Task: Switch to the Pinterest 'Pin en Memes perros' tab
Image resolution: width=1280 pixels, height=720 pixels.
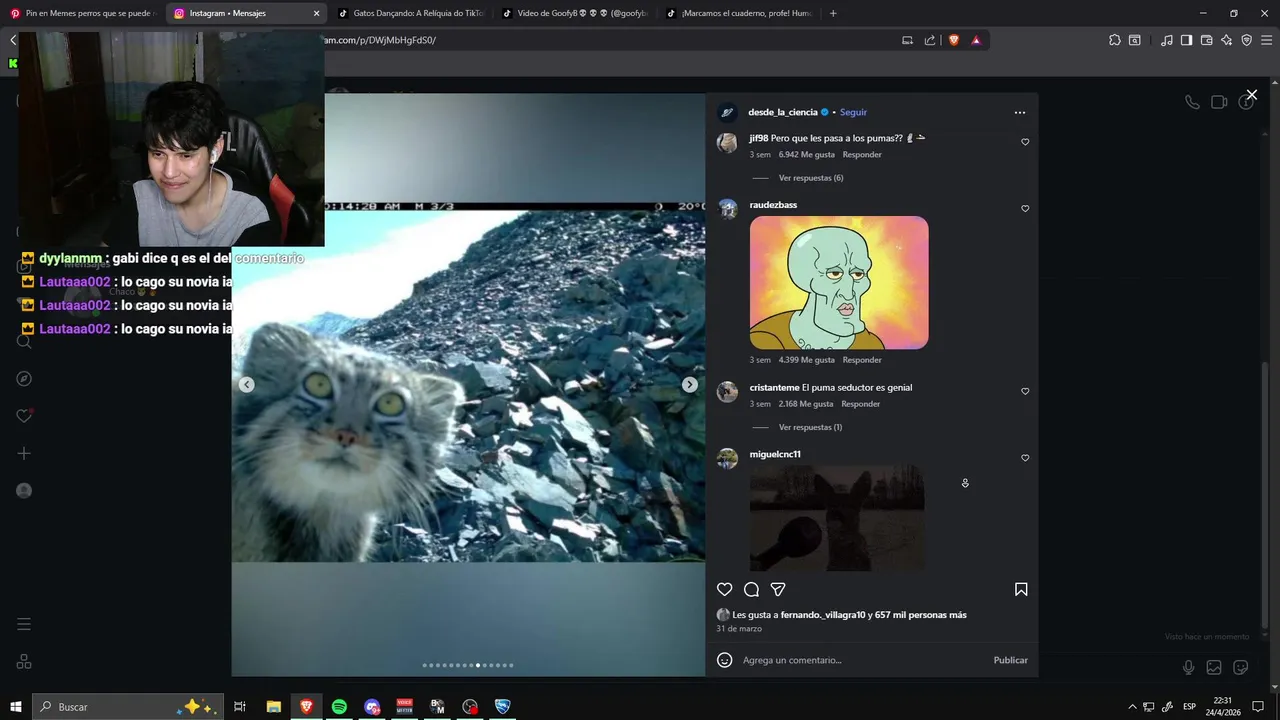Action: pyautogui.click(x=82, y=13)
